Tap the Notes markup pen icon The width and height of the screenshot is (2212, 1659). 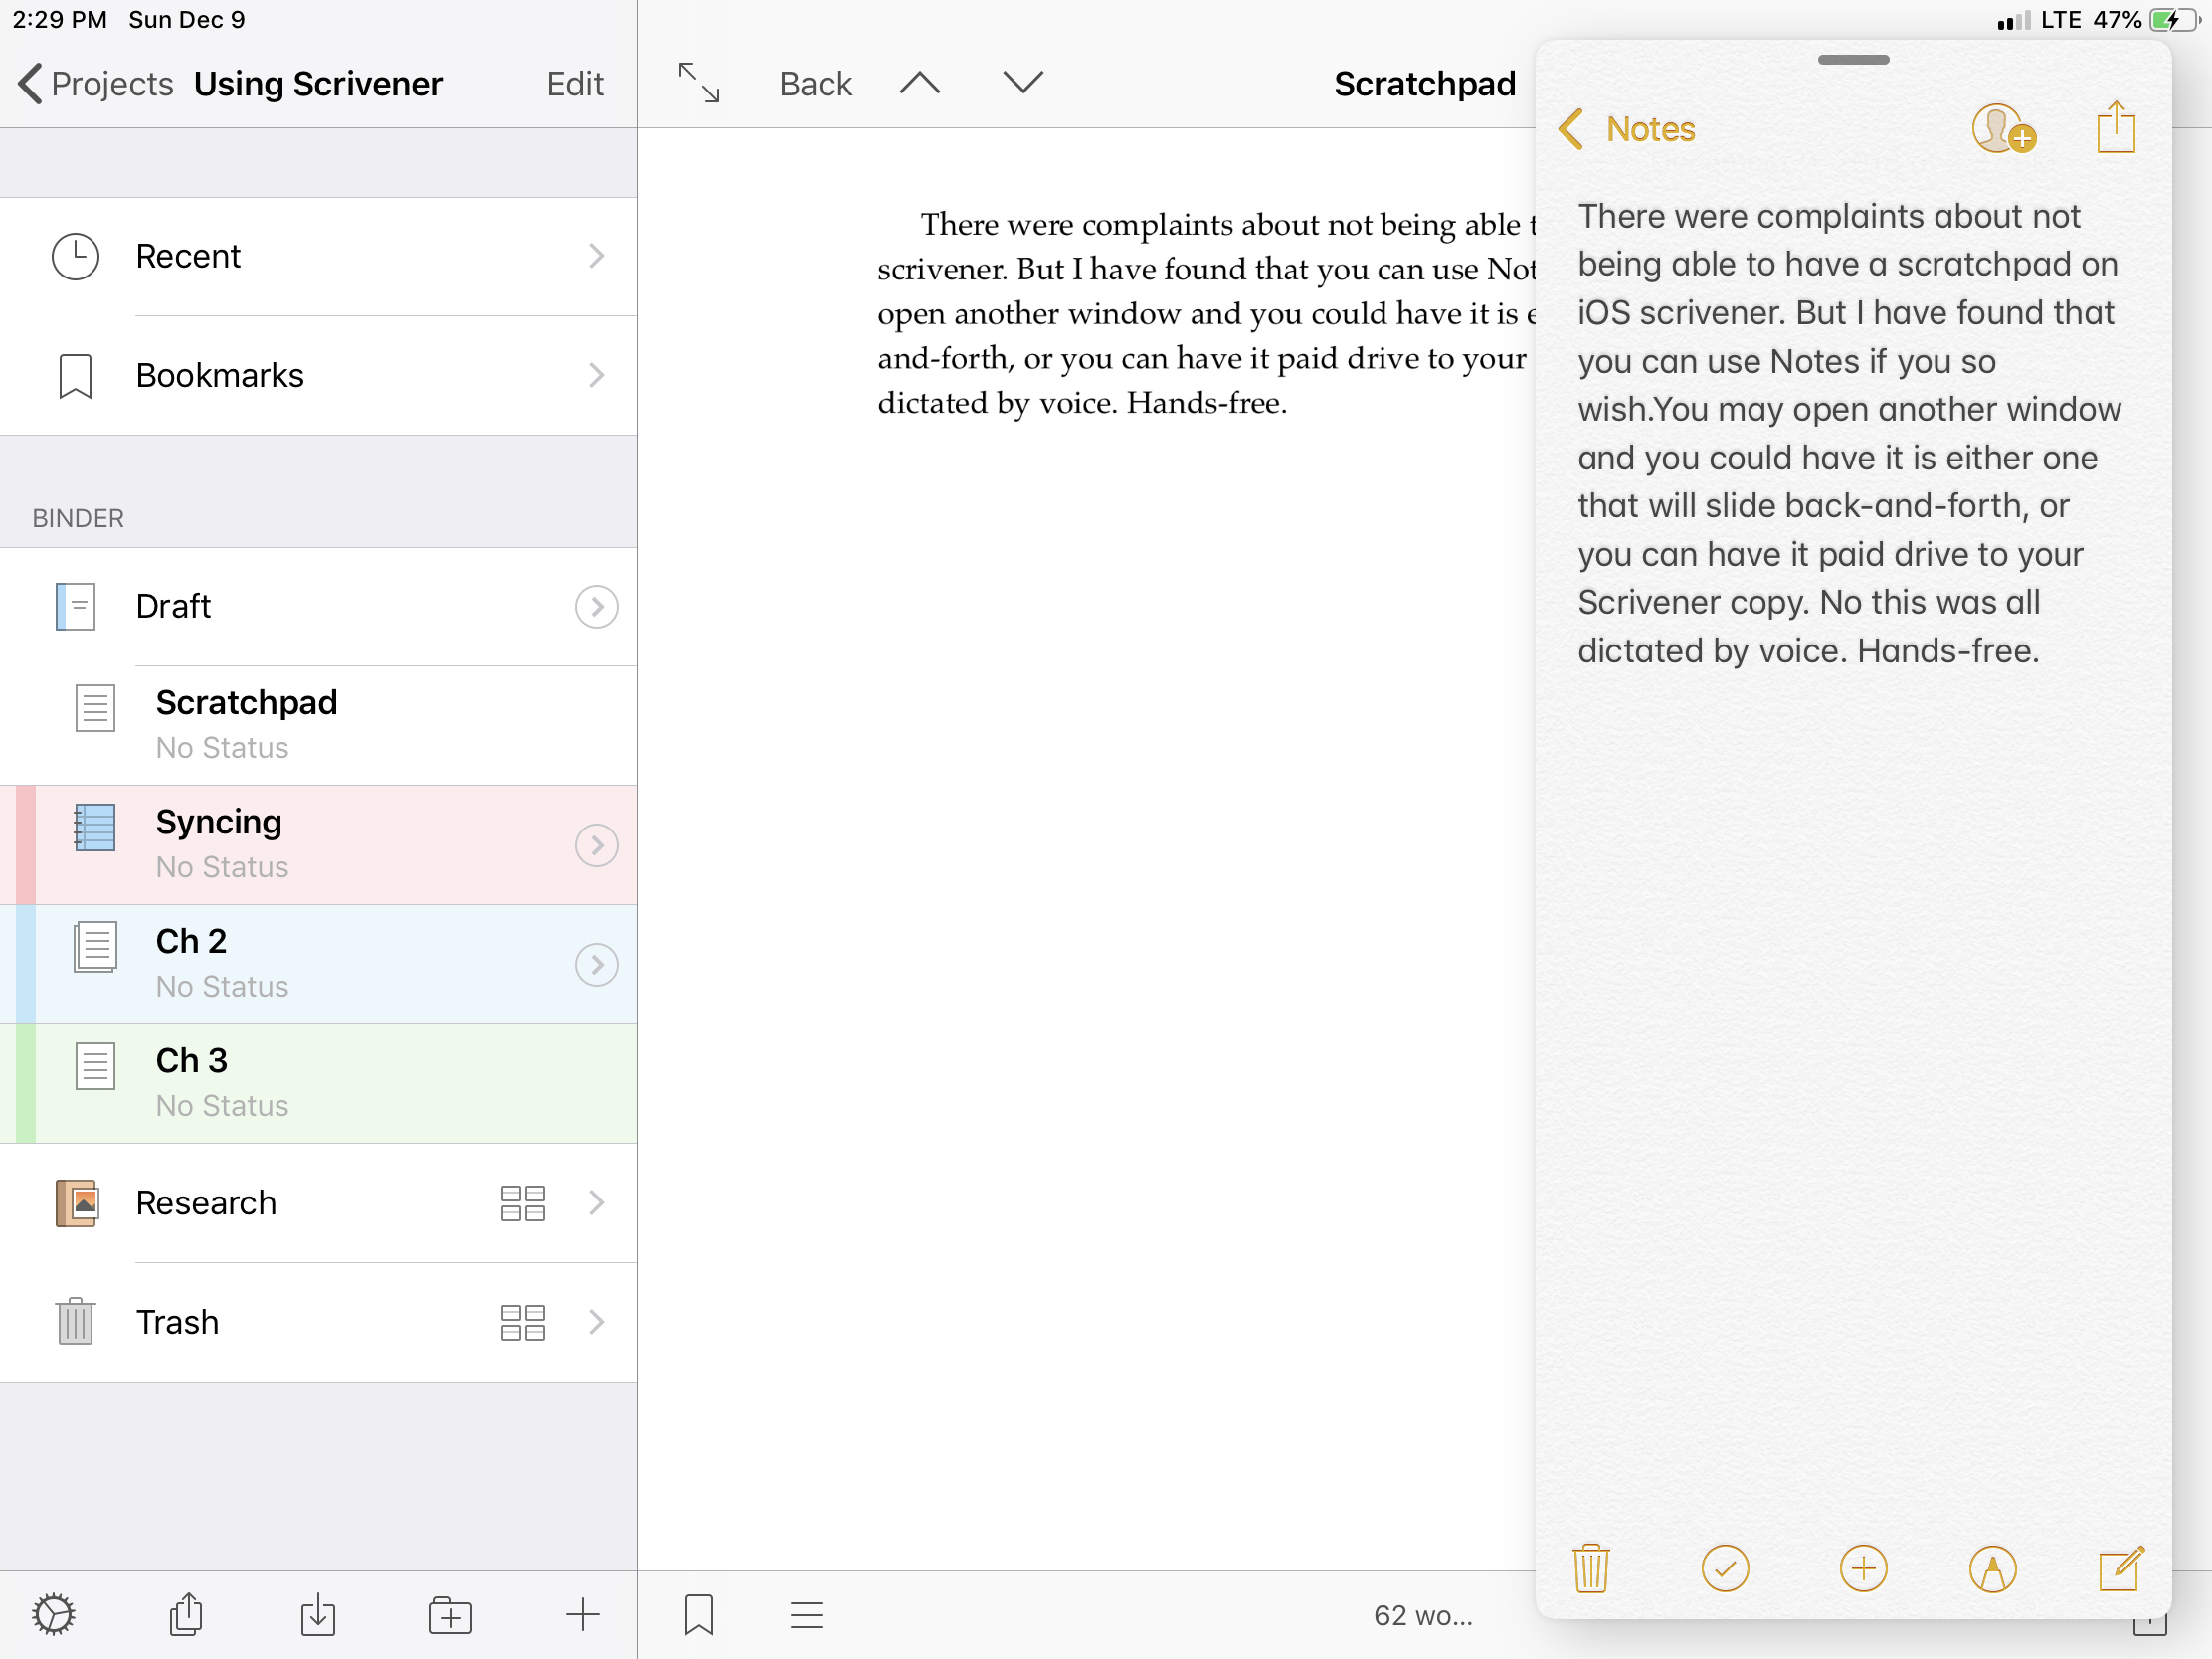click(1992, 1567)
